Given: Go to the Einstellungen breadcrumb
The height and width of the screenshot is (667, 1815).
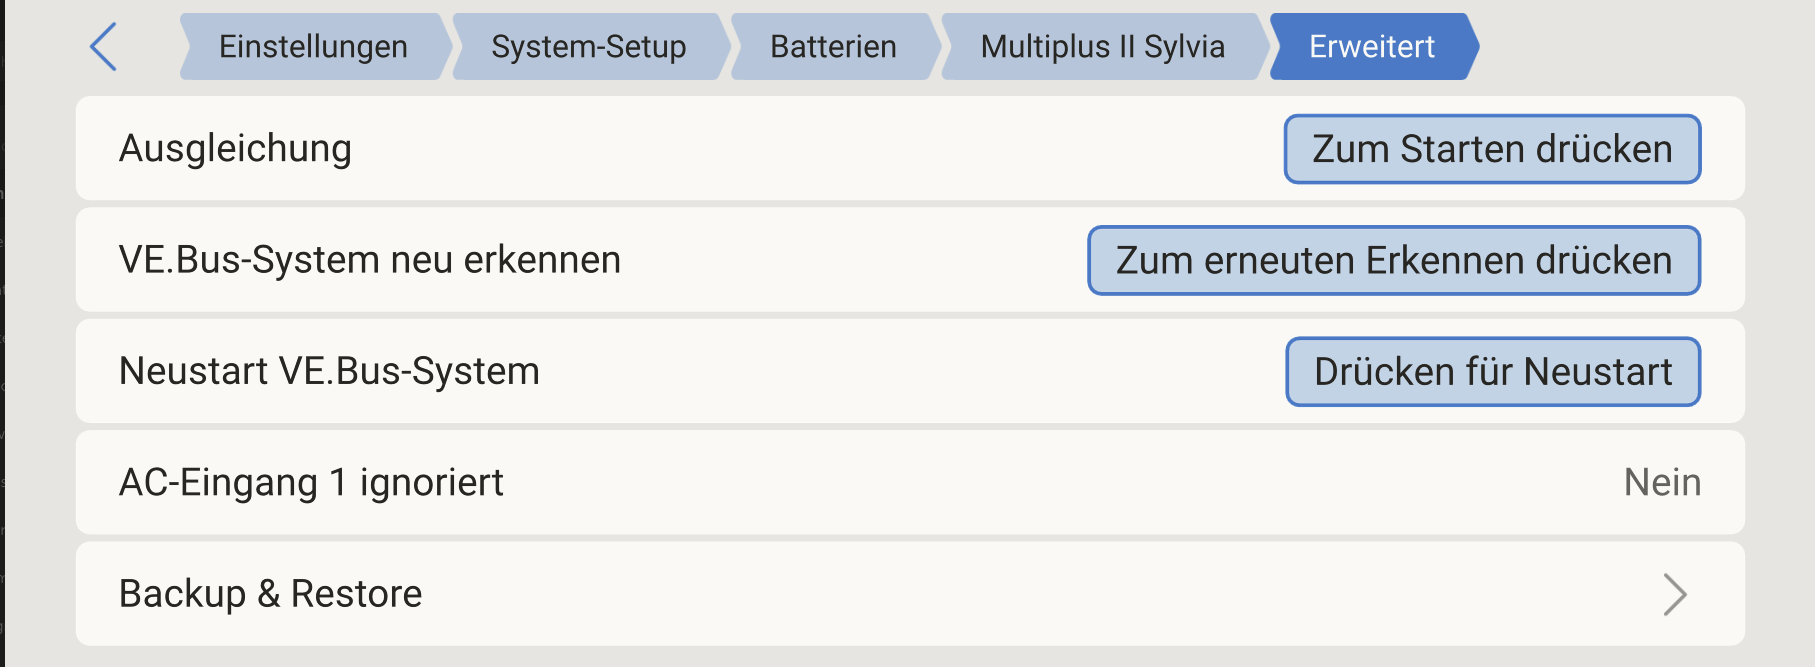Looking at the screenshot, I should [313, 47].
